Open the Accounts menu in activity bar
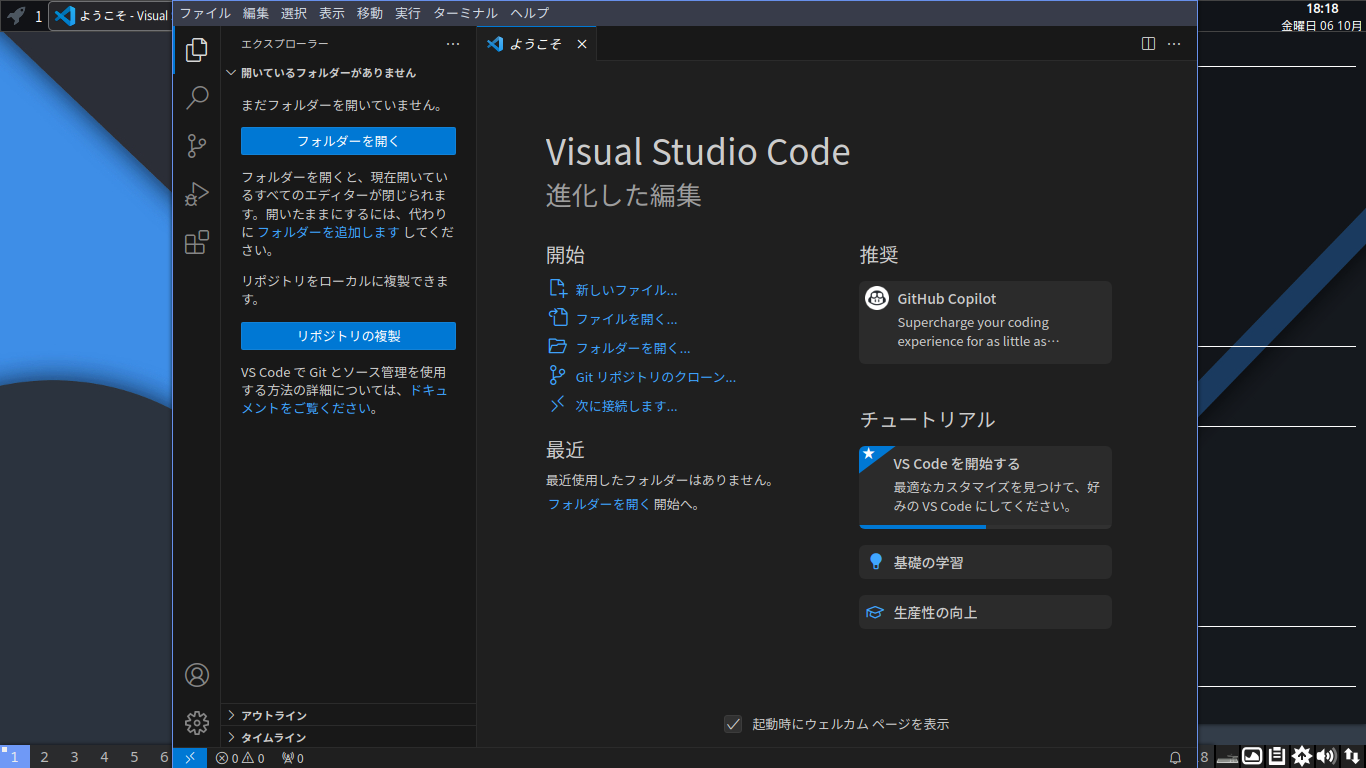1366x768 pixels. (x=197, y=675)
